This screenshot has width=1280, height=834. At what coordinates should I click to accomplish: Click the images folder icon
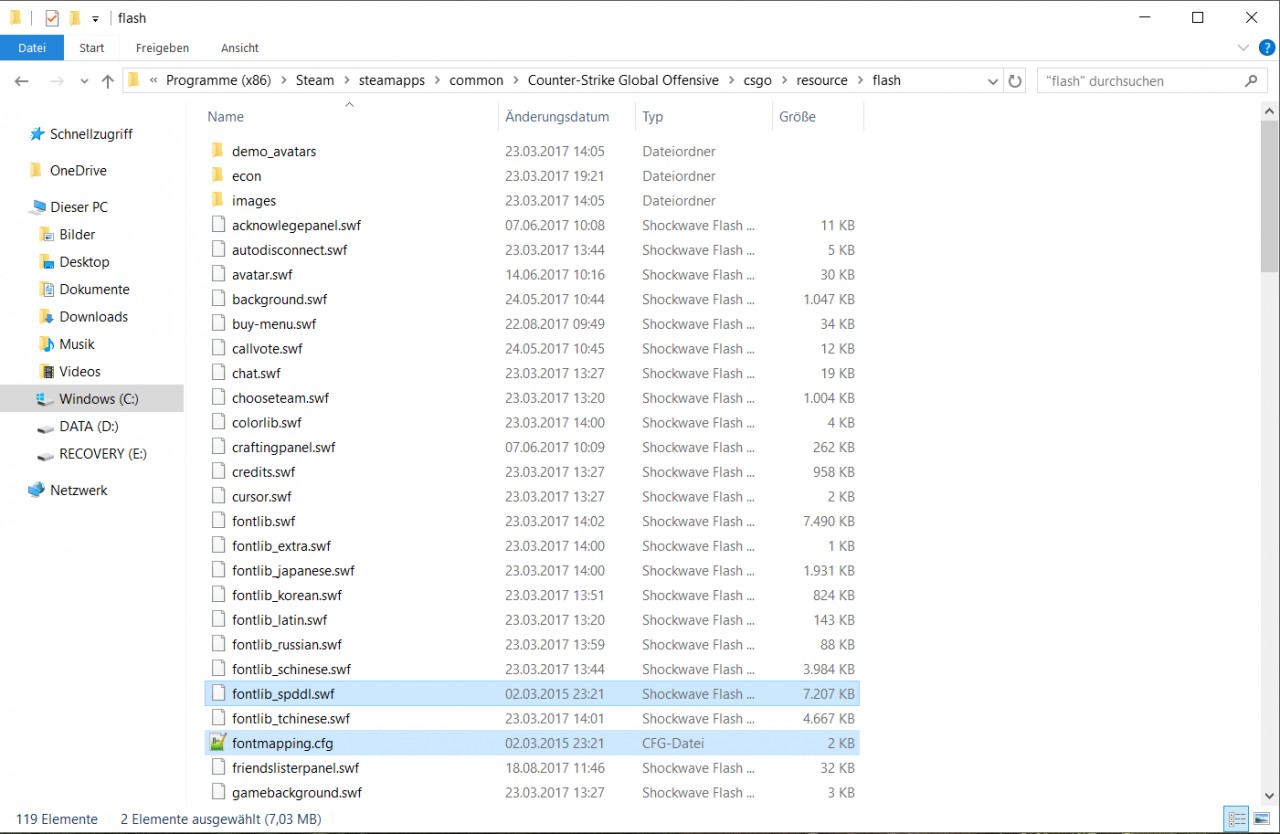click(218, 200)
